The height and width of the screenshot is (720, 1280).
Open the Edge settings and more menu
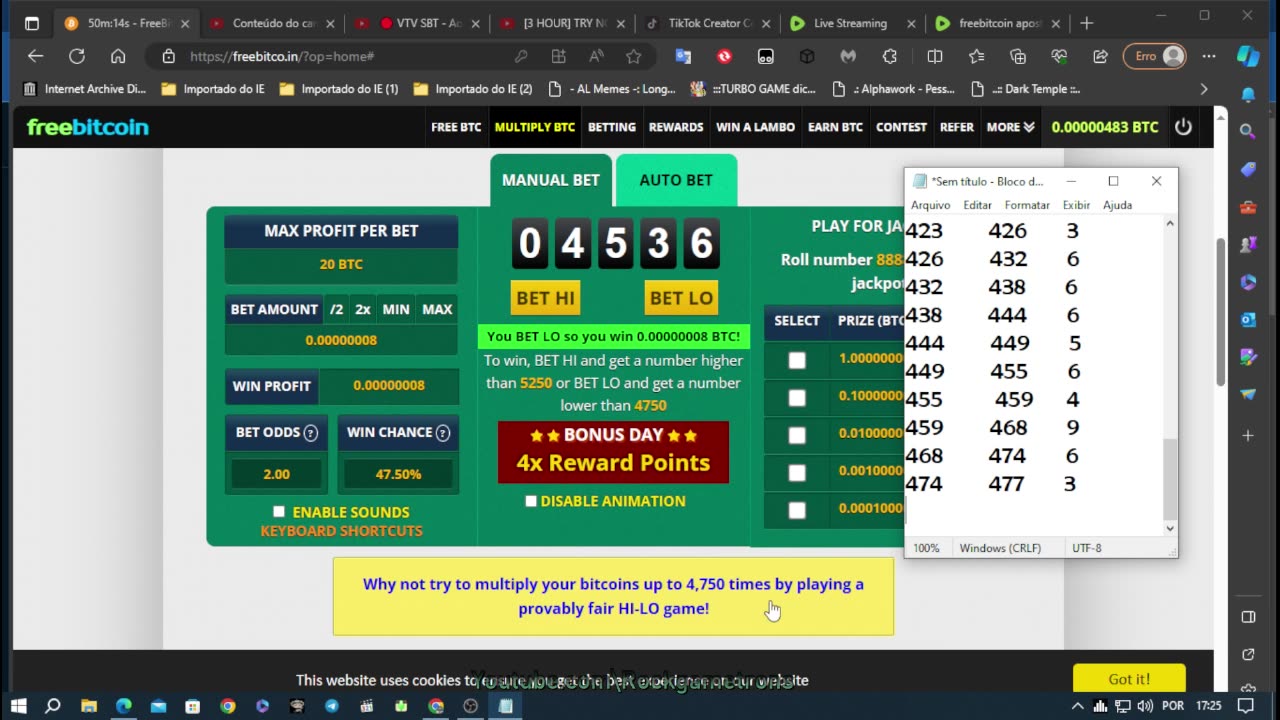[x=1208, y=57]
